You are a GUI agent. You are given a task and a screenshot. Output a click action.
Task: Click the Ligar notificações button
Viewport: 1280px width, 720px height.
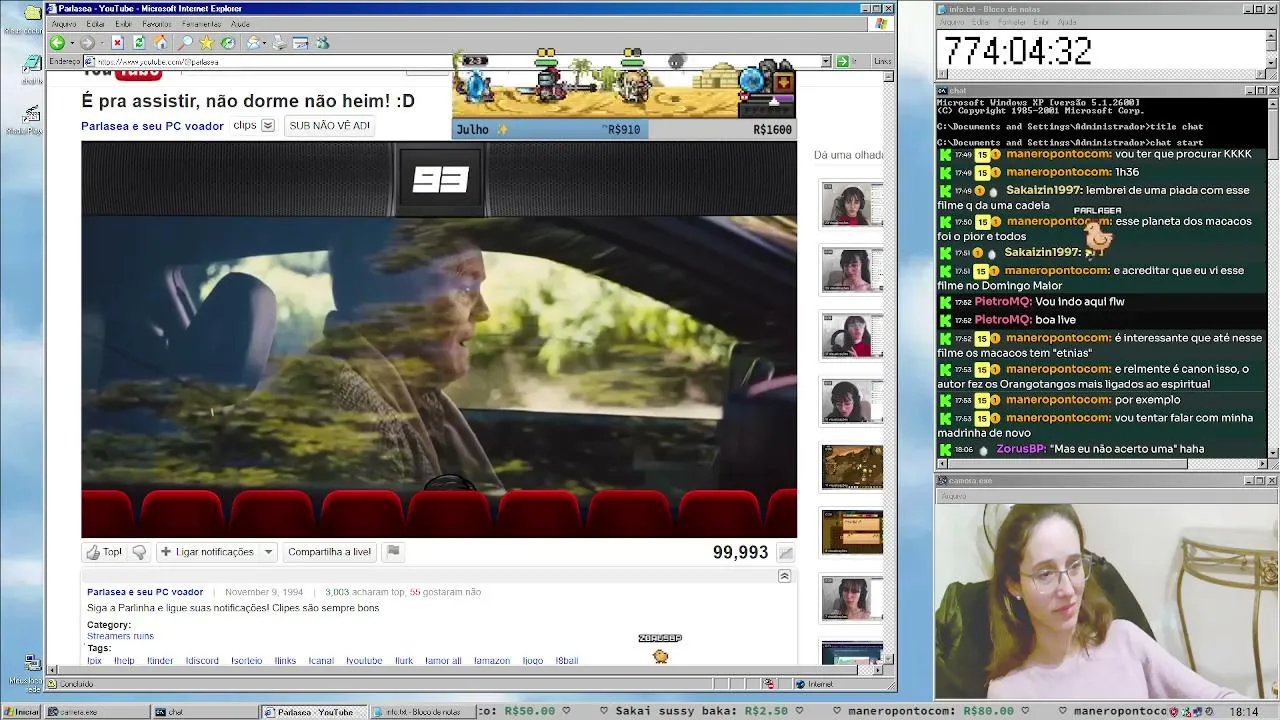point(207,552)
